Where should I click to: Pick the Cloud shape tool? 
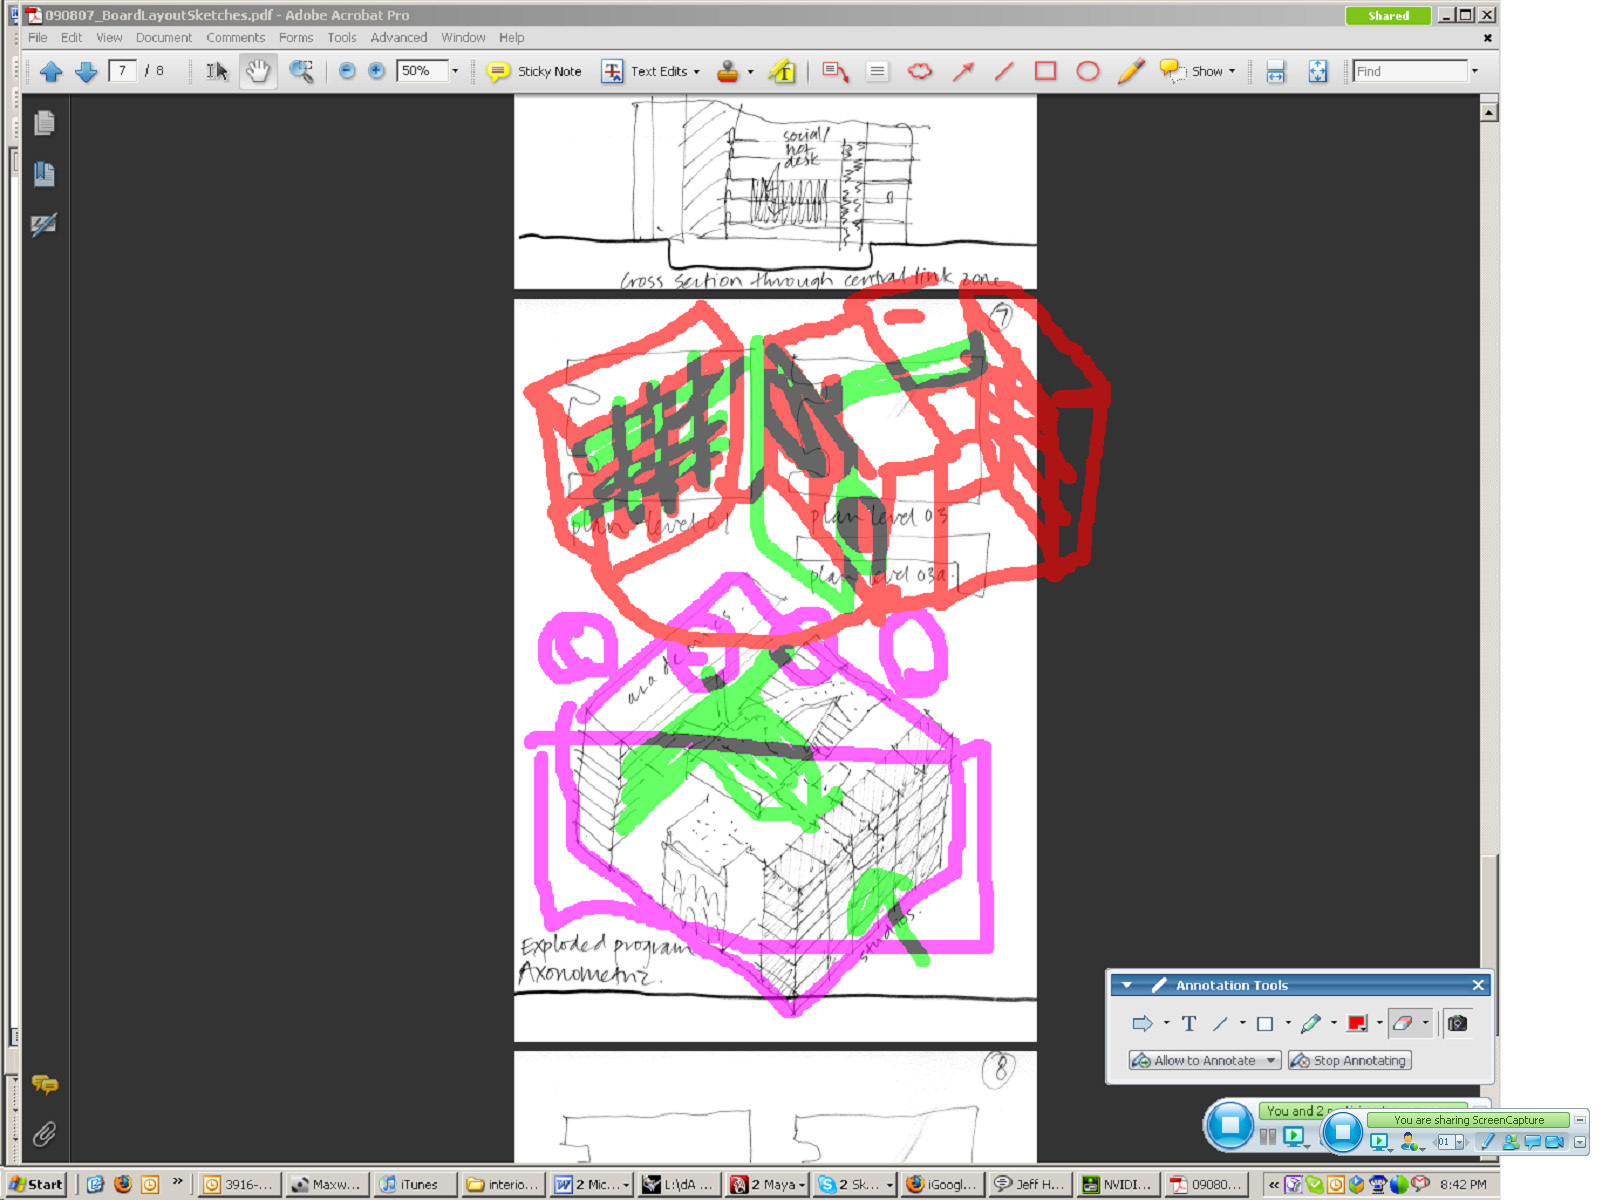point(920,71)
